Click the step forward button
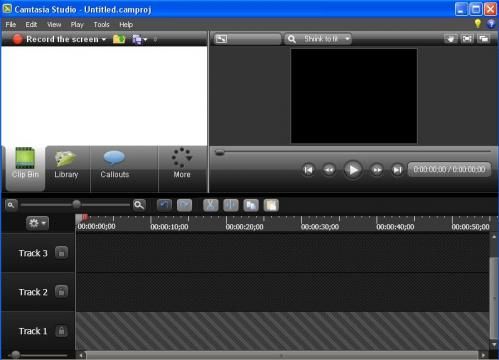The image size is (499, 360). (377, 170)
